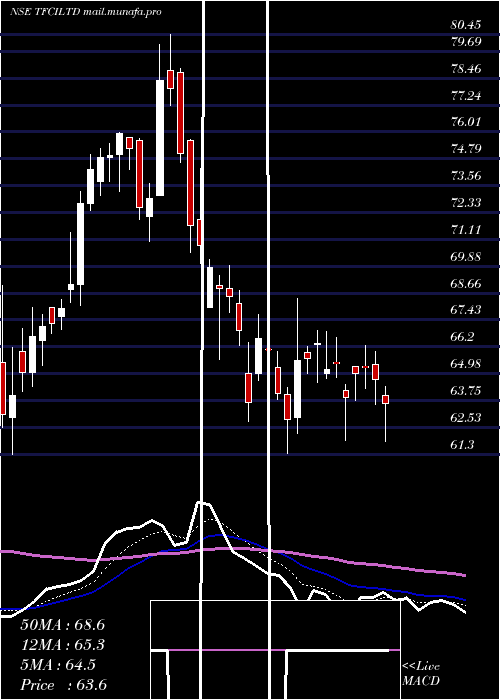The height and width of the screenshot is (700, 500).
Task: Select the 69.88 price axis label
Action: [466, 257]
